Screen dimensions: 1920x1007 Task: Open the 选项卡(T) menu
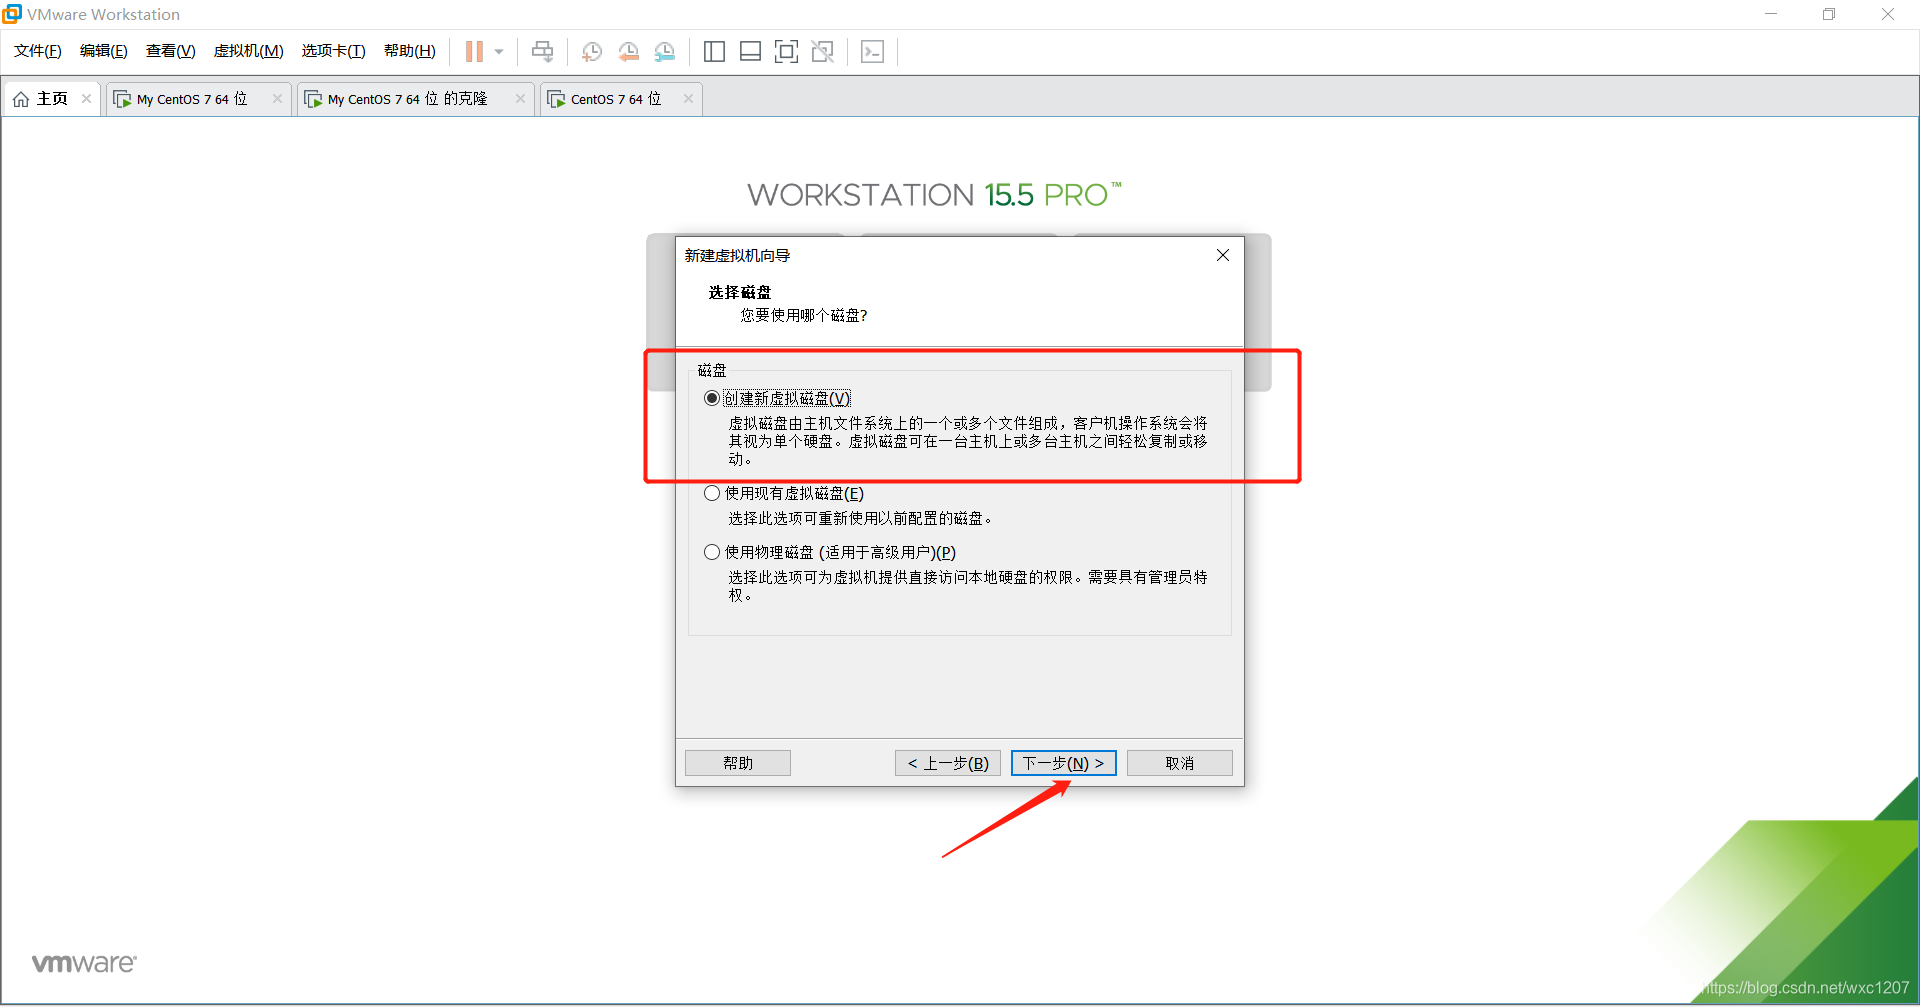point(334,51)
